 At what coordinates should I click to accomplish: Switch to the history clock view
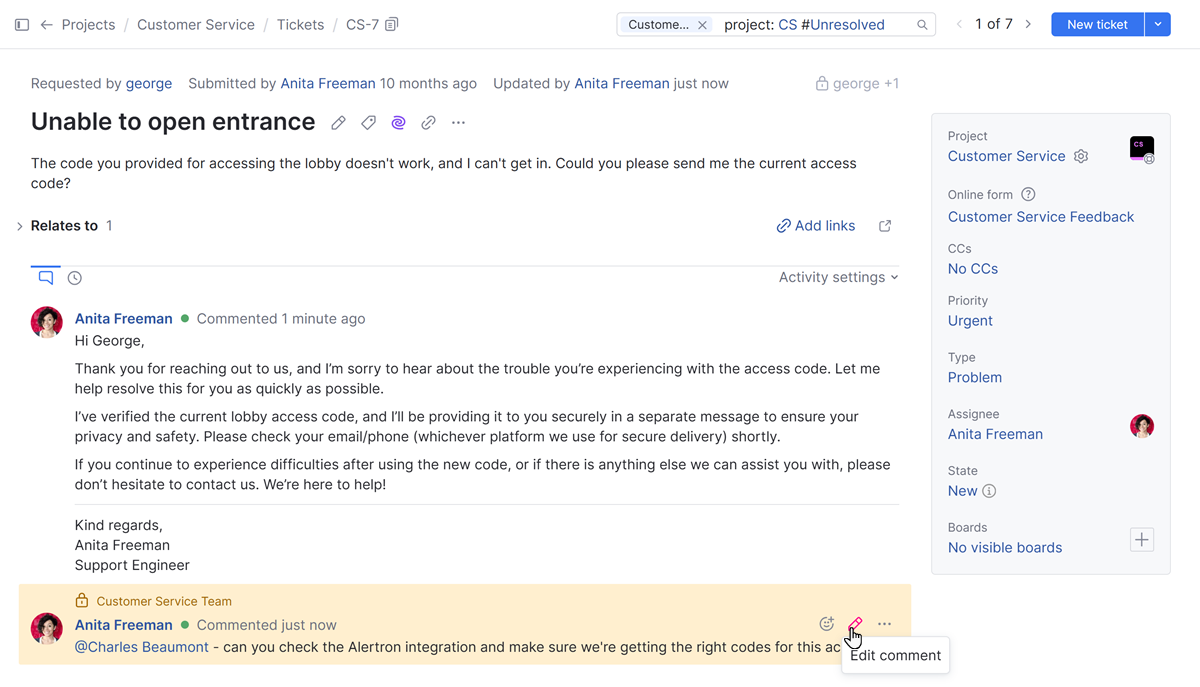point(74,277)
